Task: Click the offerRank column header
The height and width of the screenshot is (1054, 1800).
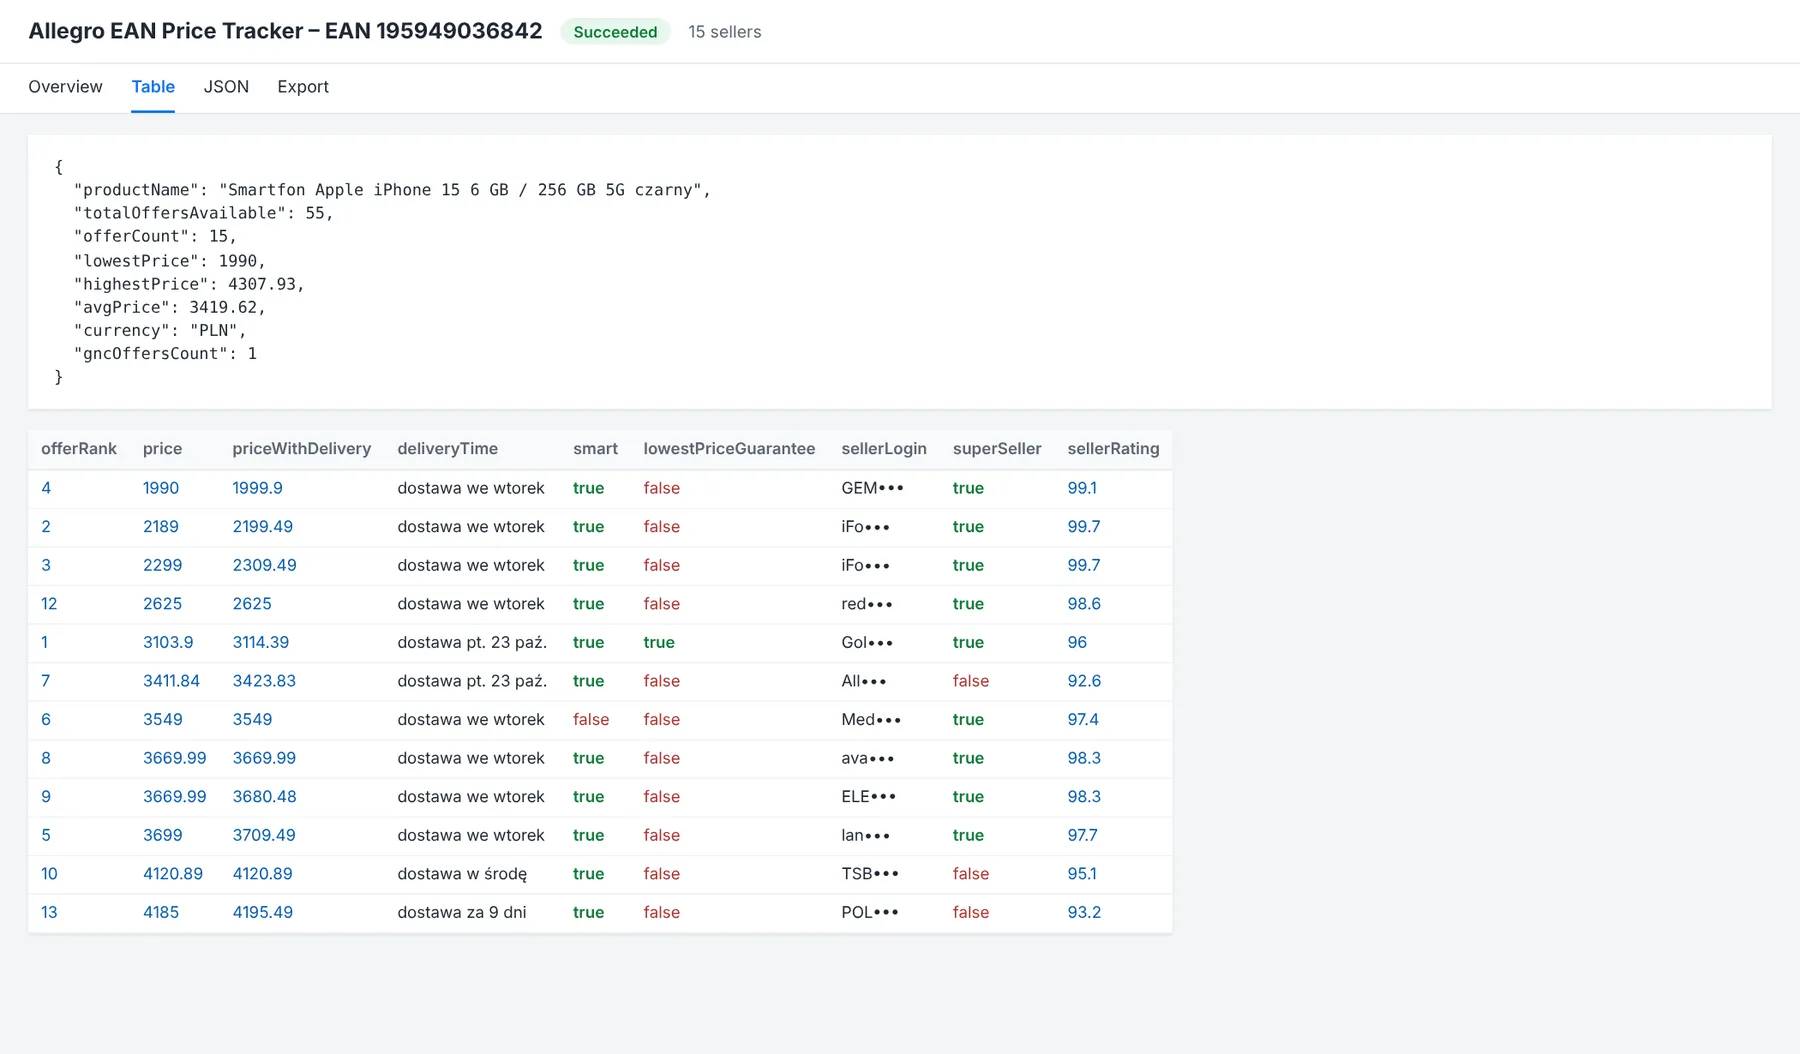Action: [79, 449]
